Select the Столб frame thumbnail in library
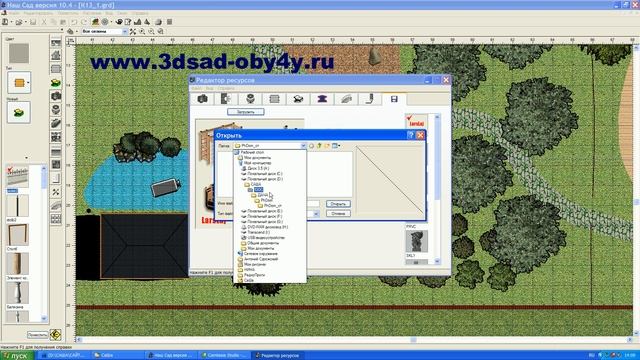This screenshot has width=640, height=360. pyautogui.click(x=17, y=235)
